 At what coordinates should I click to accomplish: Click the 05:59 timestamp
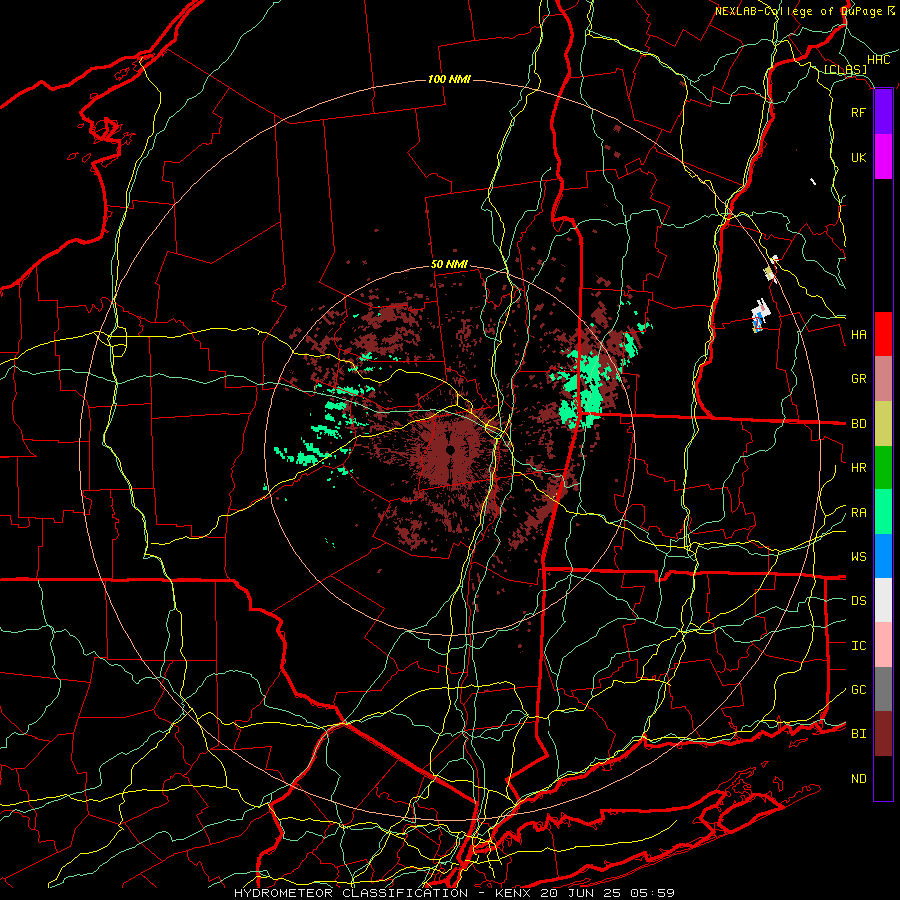pyautogui.click(x=652, y=893)
